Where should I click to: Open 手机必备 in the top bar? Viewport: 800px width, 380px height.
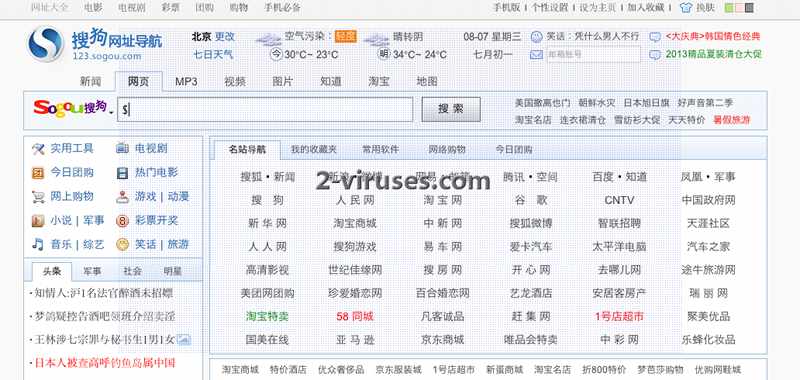pyautogui.click(x=283, y=8)
